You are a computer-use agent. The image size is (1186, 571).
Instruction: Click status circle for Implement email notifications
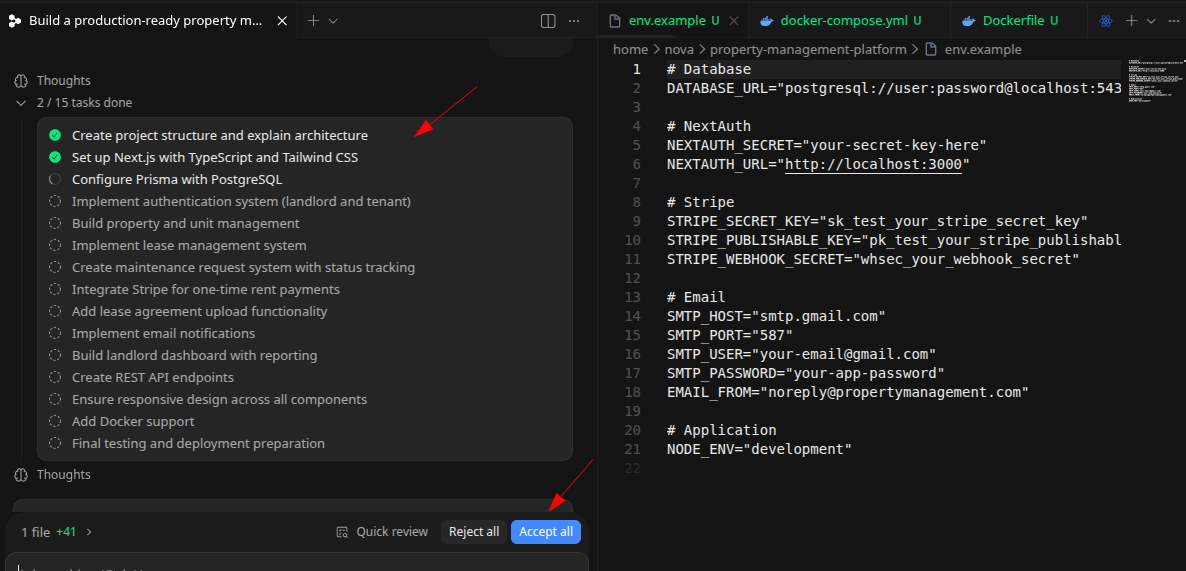(54, 333)
